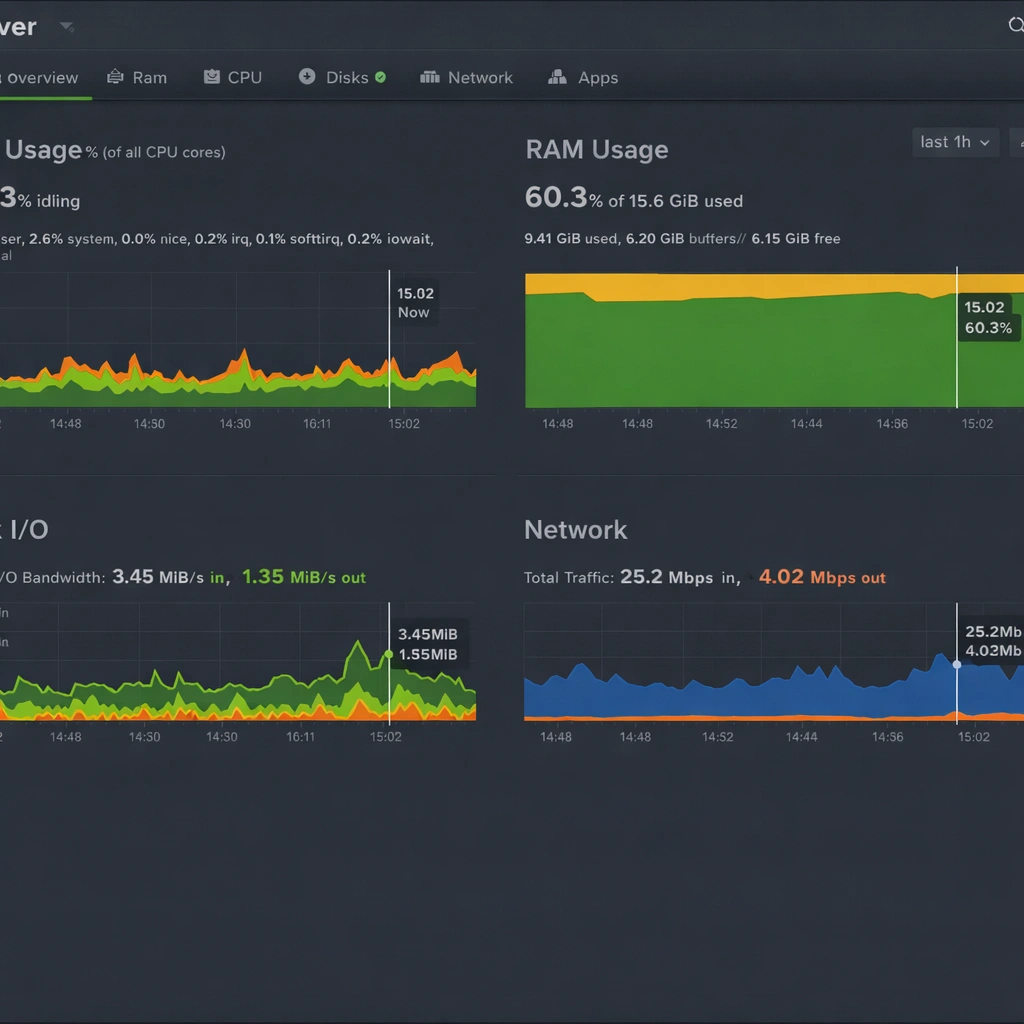Image resolution: width=1024 pixels, height=1024 pixels.
Task: Open the Network tab label
Action: tap(480, 78)
